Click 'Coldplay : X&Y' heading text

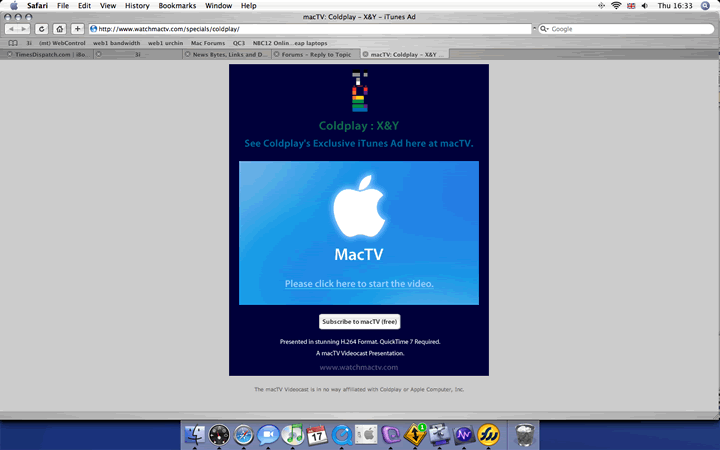(x=359, y=126)
